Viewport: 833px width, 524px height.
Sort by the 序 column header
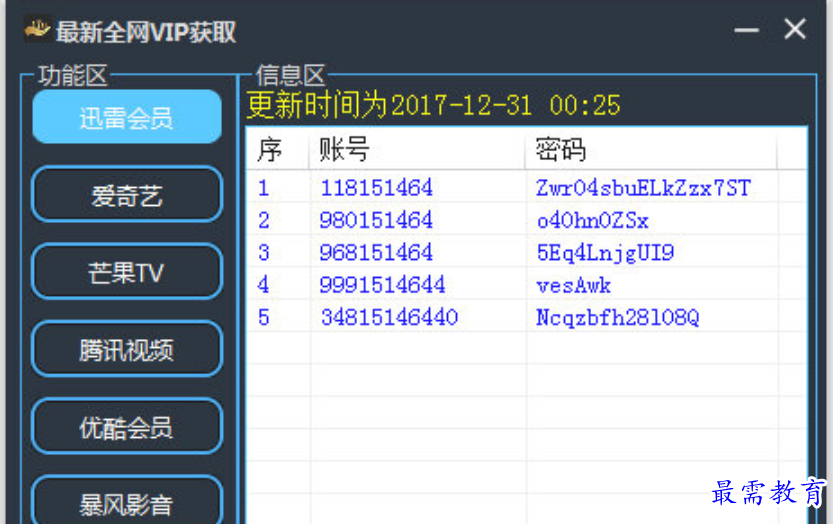(277, 149)
